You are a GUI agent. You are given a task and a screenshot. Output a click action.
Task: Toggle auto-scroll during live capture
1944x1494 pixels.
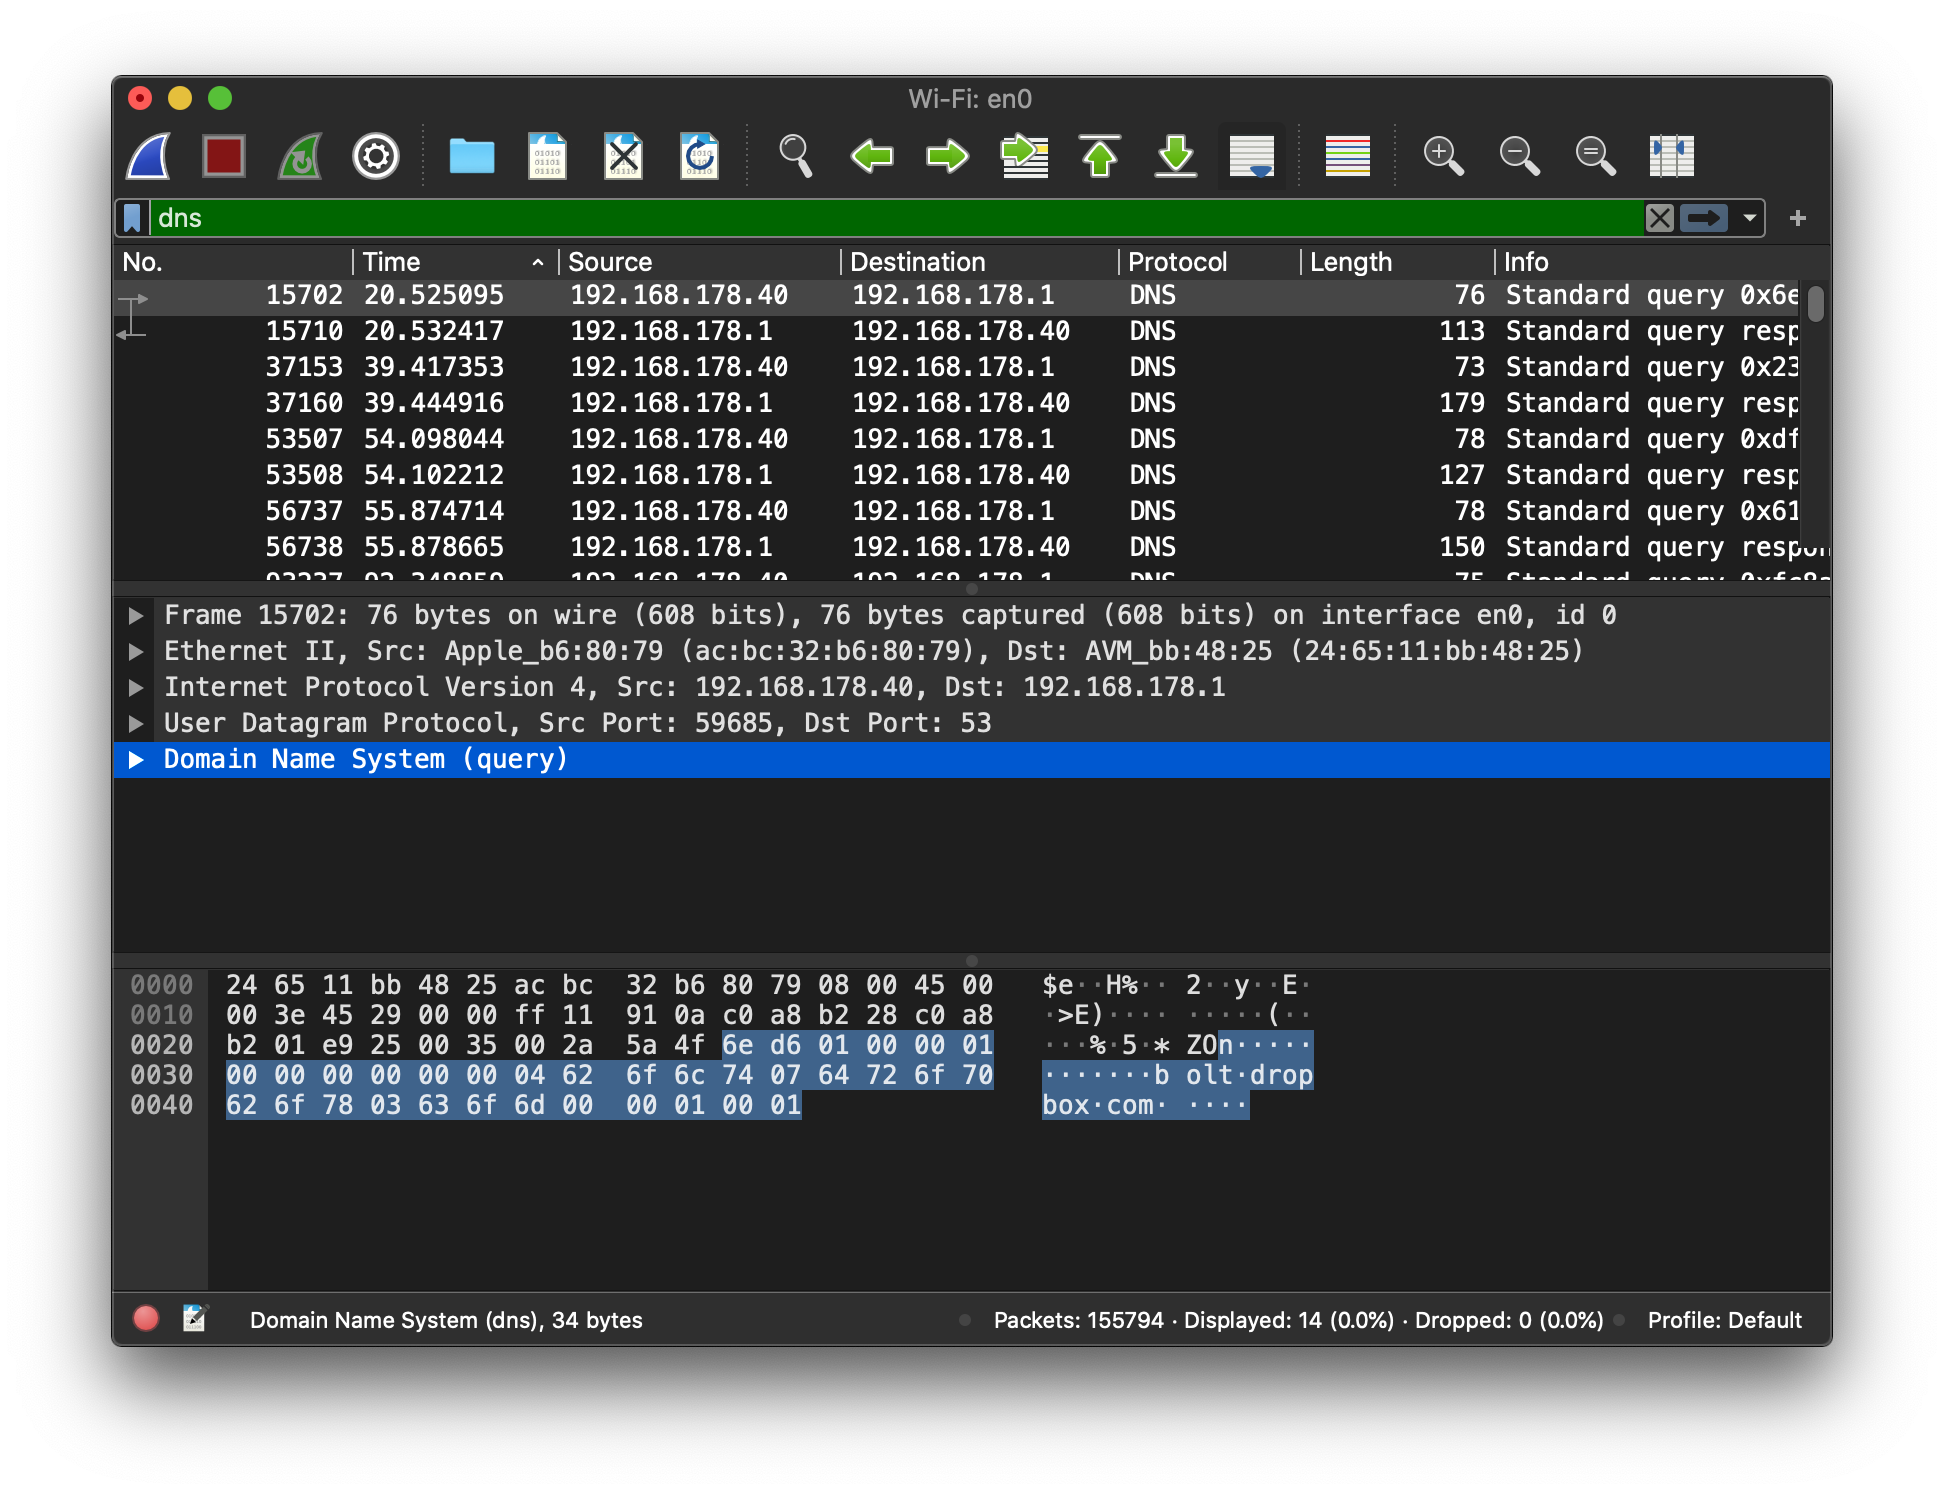(1251, 156)
